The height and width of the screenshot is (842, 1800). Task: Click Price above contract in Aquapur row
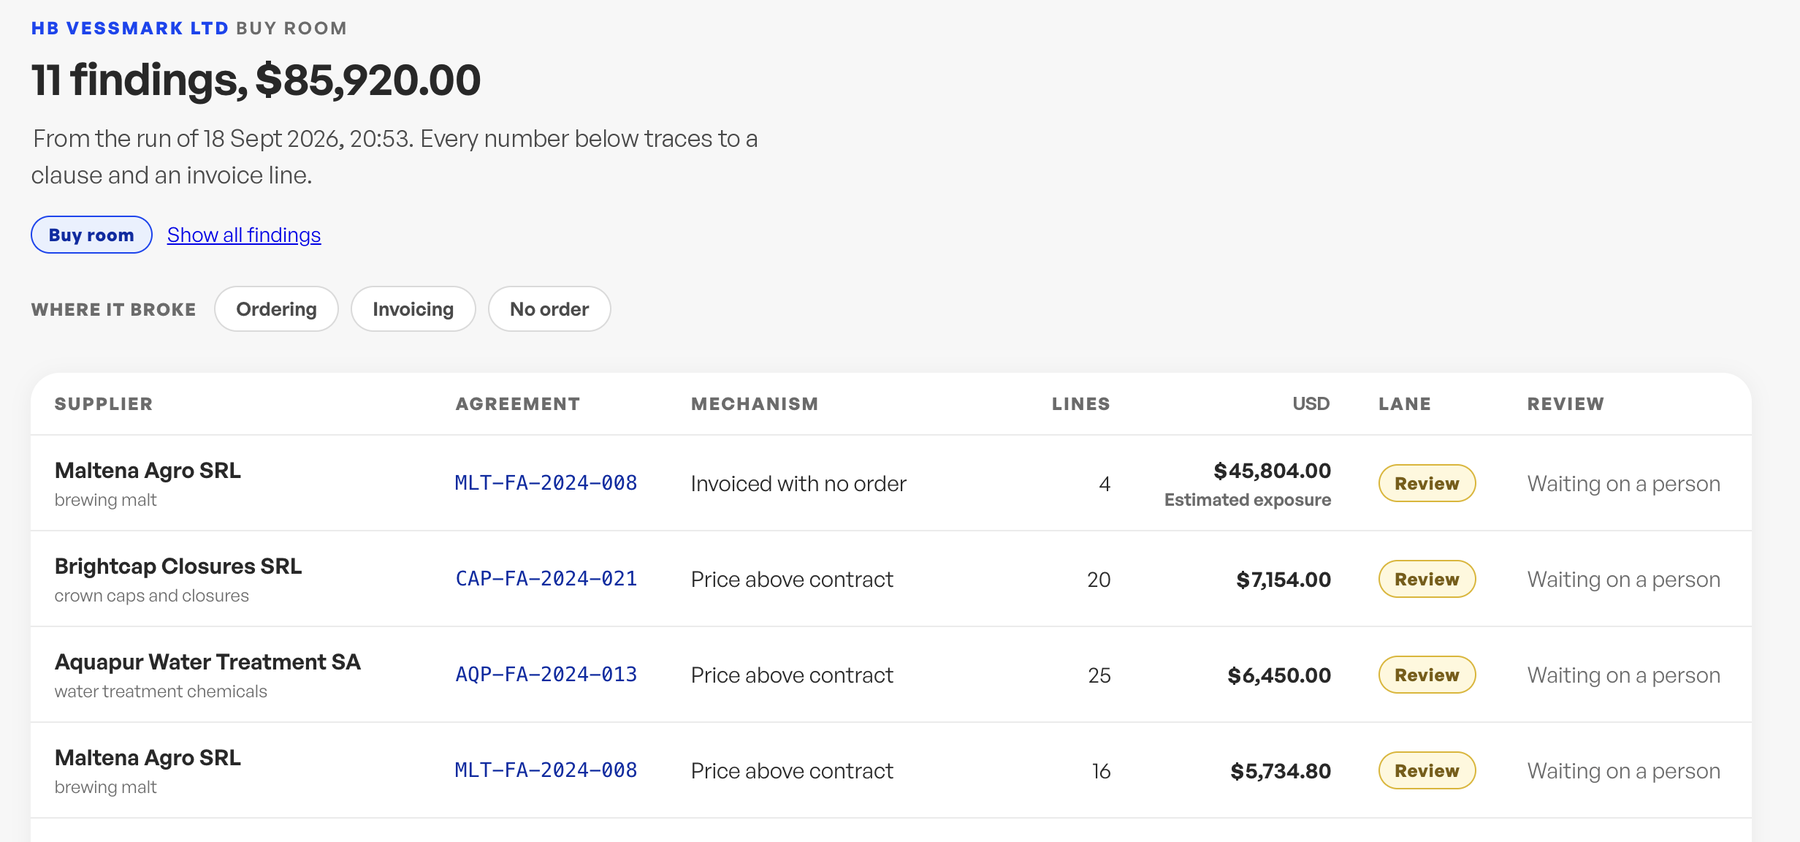click(792, 676)
